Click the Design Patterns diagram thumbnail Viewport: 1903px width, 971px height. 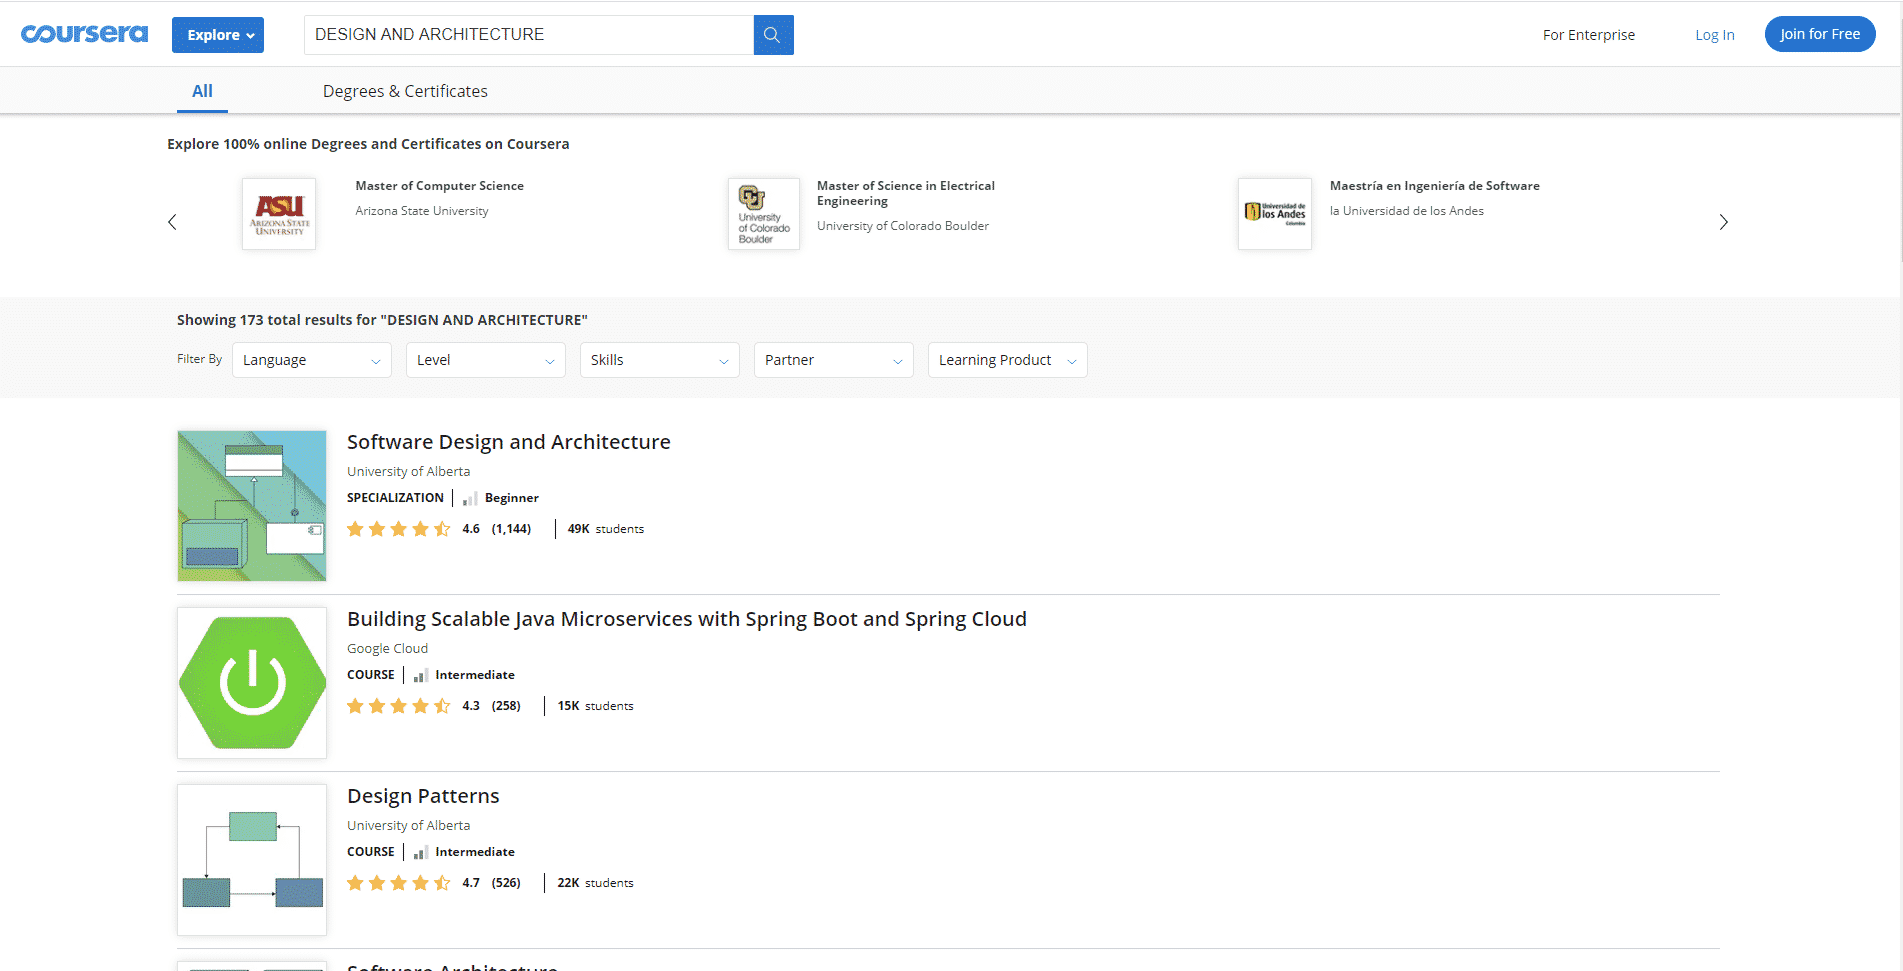(252, 860)
